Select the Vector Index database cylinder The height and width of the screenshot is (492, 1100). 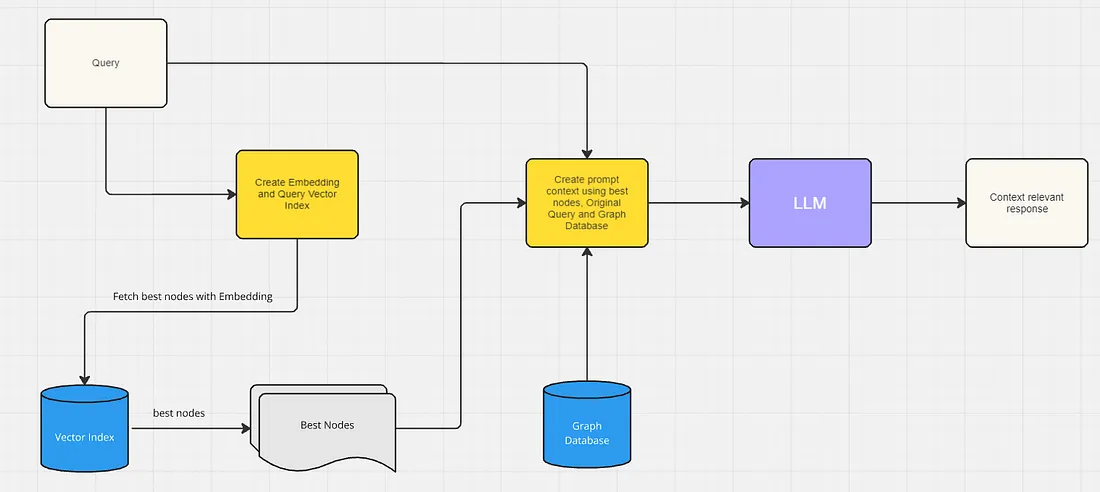point(85,427)
